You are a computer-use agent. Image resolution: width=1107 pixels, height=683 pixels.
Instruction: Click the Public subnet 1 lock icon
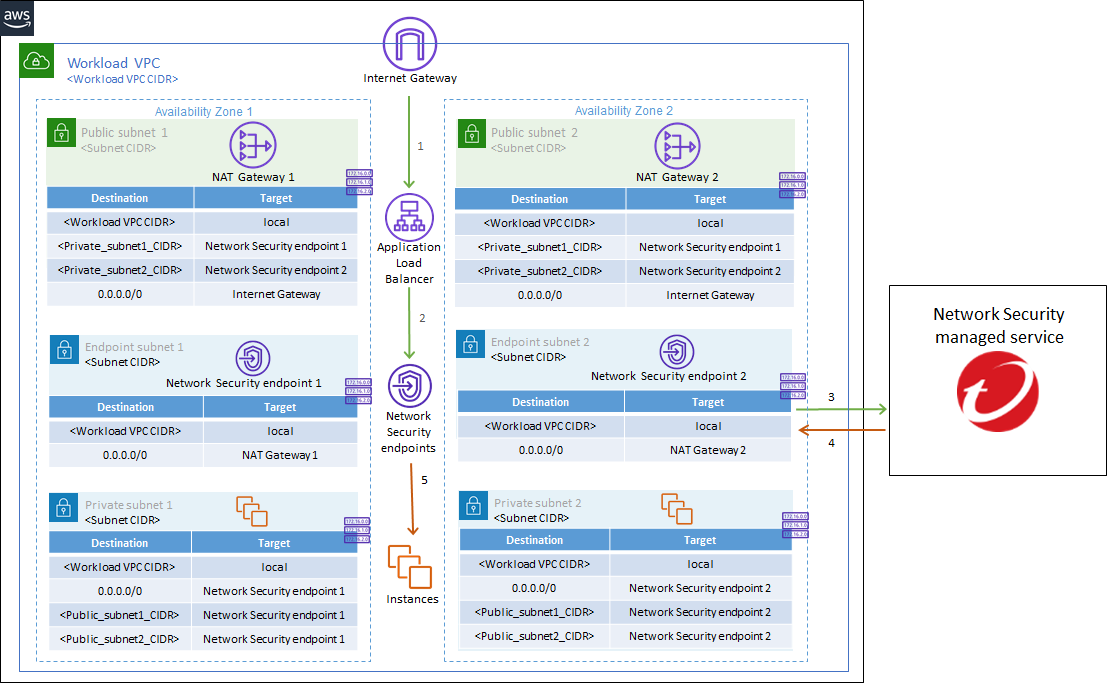coord(61,133)
